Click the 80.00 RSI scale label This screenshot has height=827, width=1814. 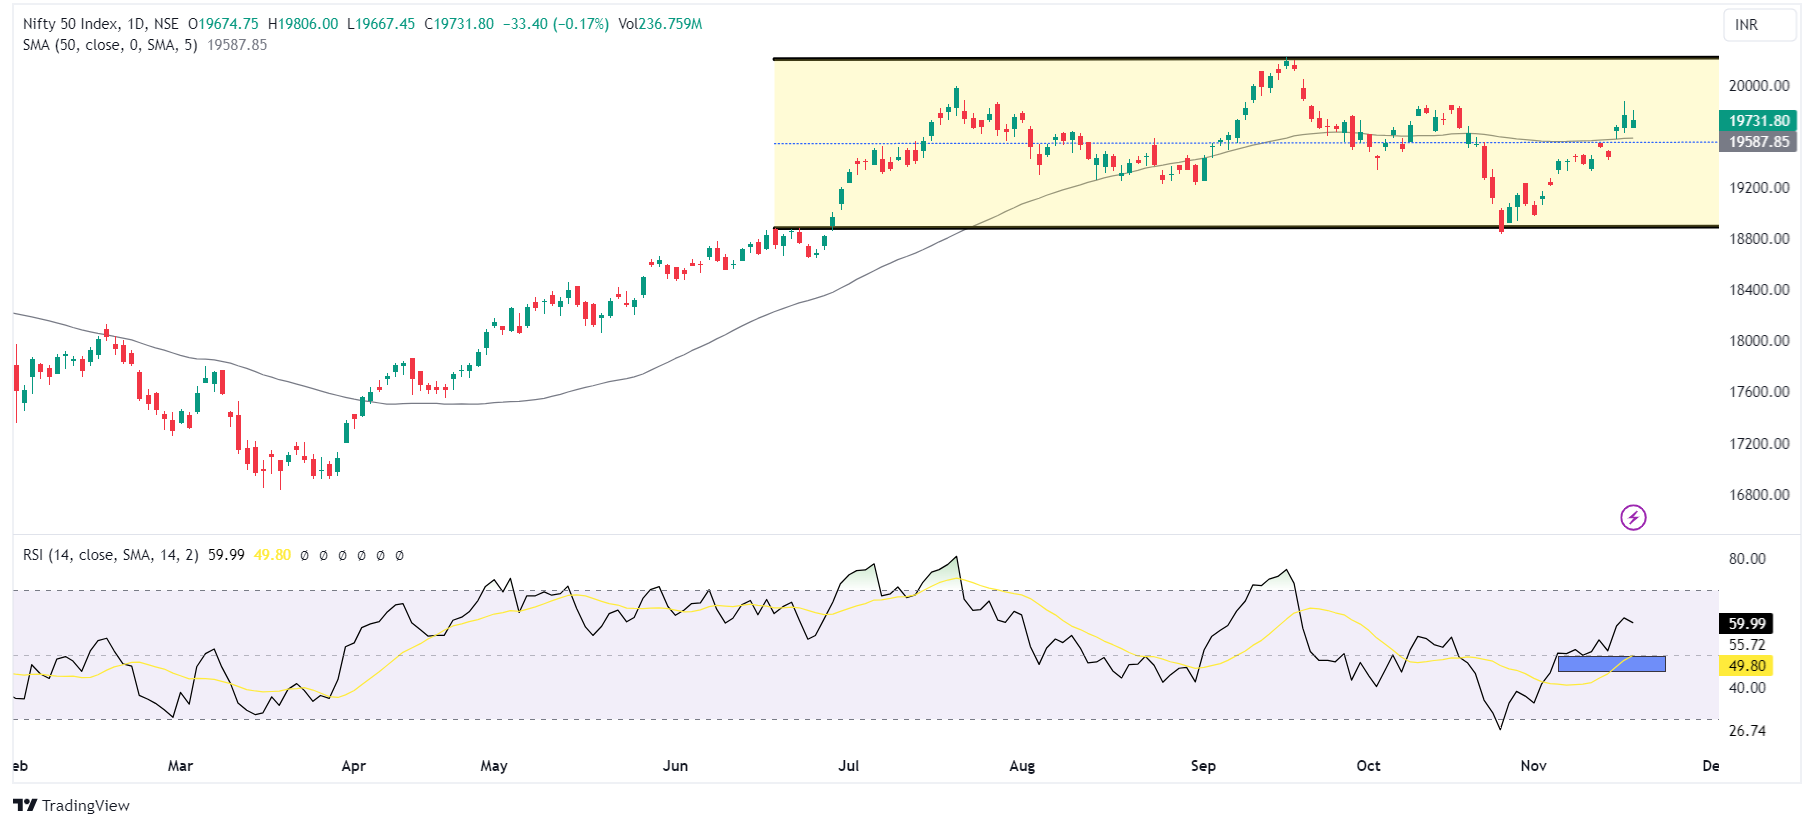click(1747, 559)
